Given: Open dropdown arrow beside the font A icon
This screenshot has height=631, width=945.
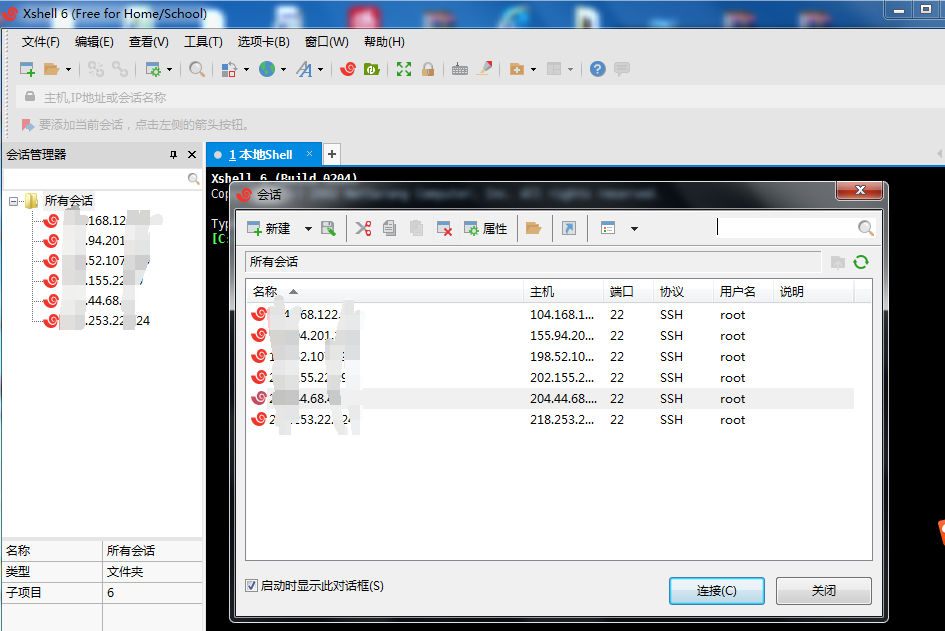Looking at the screenshot, I should click(x=321, y=70).
